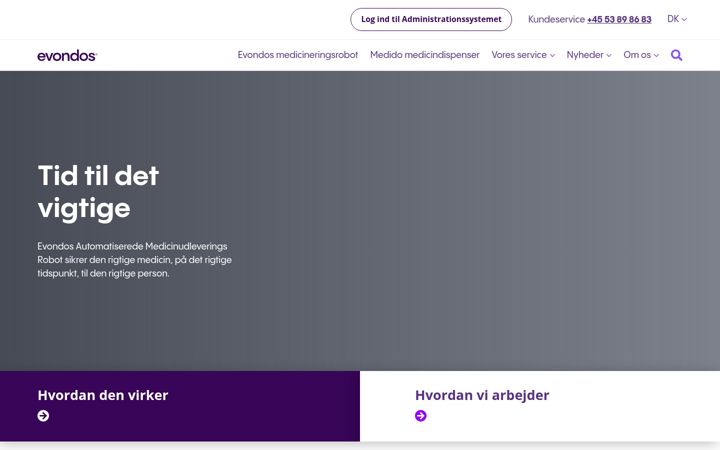Open the DK language dropdown

(677, 19)
